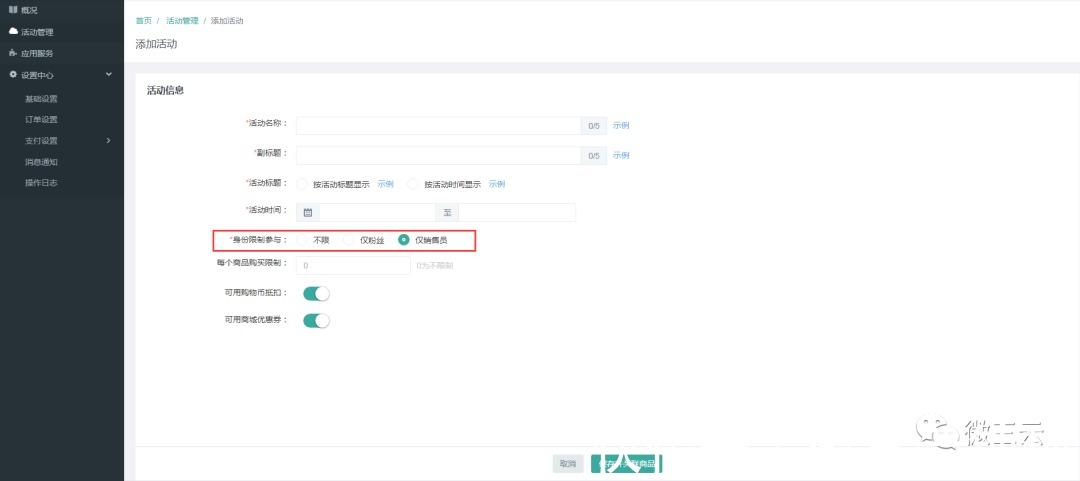Screen dimensions: 1080x481
Task: Click 示例 link beside 副标题 field
Action: coord(621,155)
